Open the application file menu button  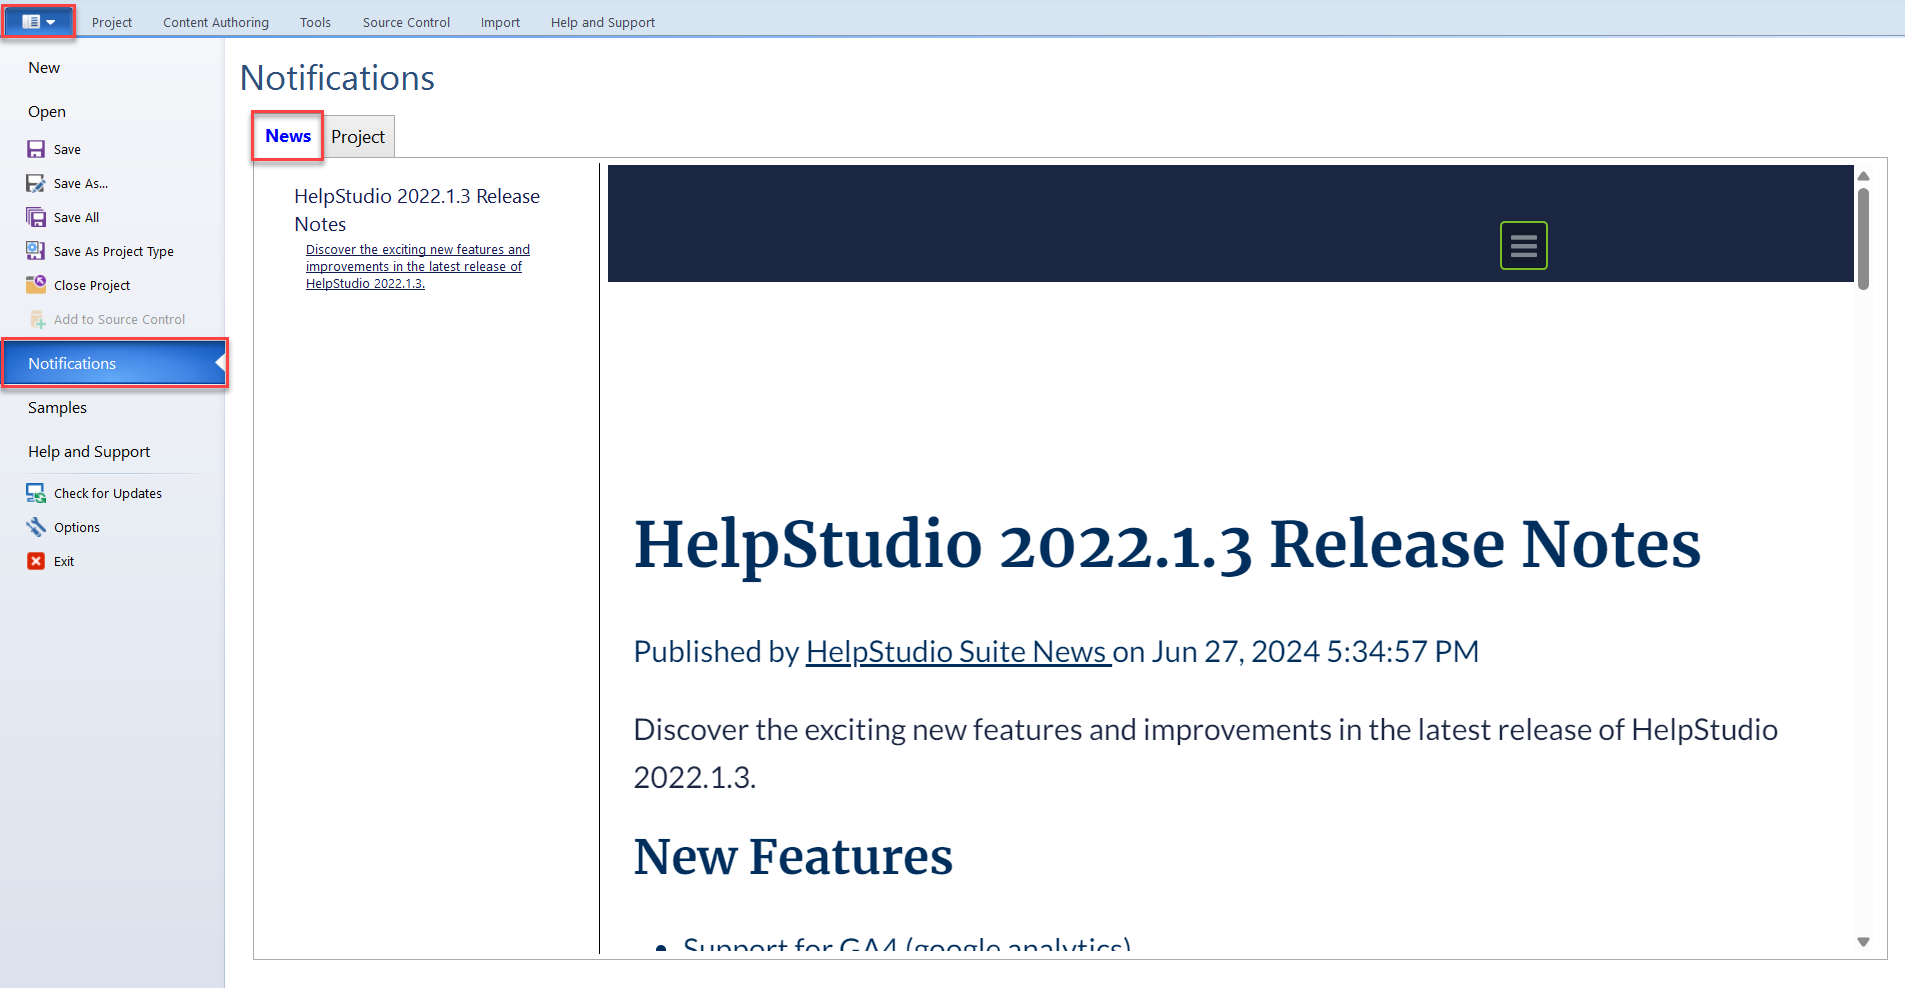click(x=38, y=21)
